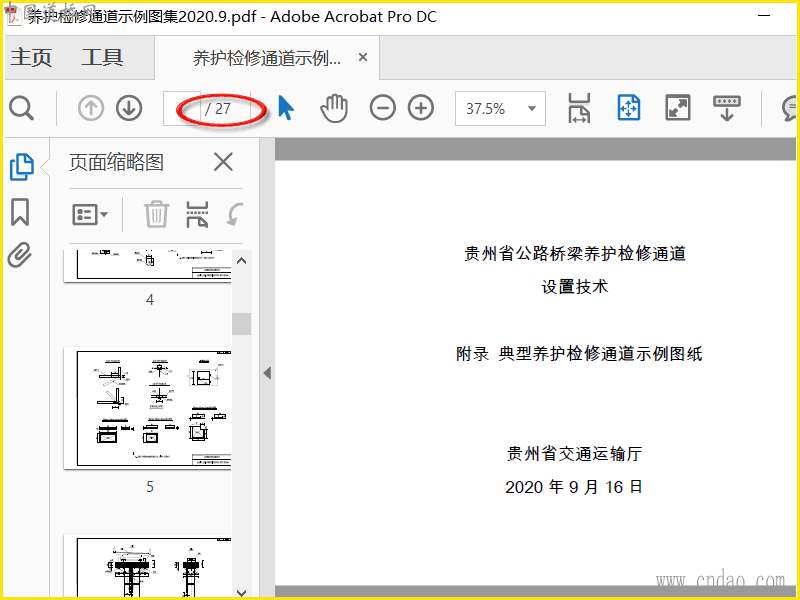This screenshot has width=800, height=600.
Task: Select the 养护检修通道示例... document tab
Action: pyautogui.click(x=266, y=58)
